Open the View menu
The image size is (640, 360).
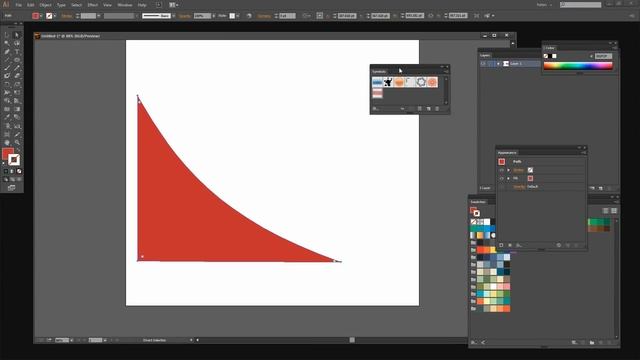click(107, 5)
